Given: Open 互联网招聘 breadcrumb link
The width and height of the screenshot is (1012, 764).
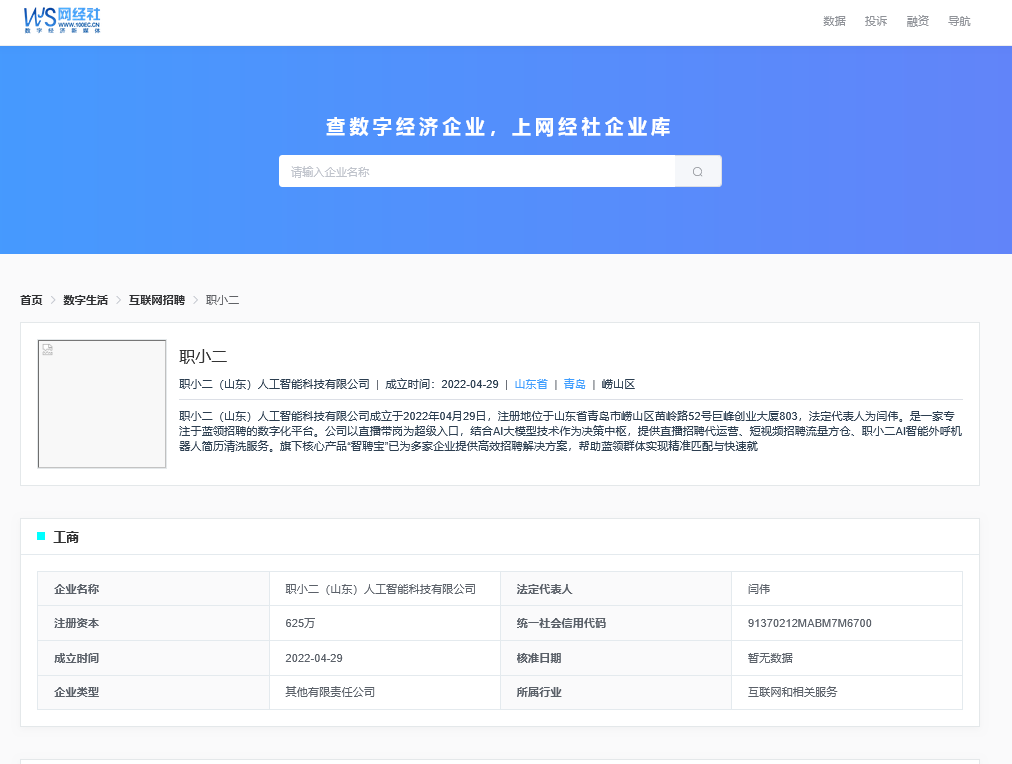Looking at the screenshot, I should 157,300.
